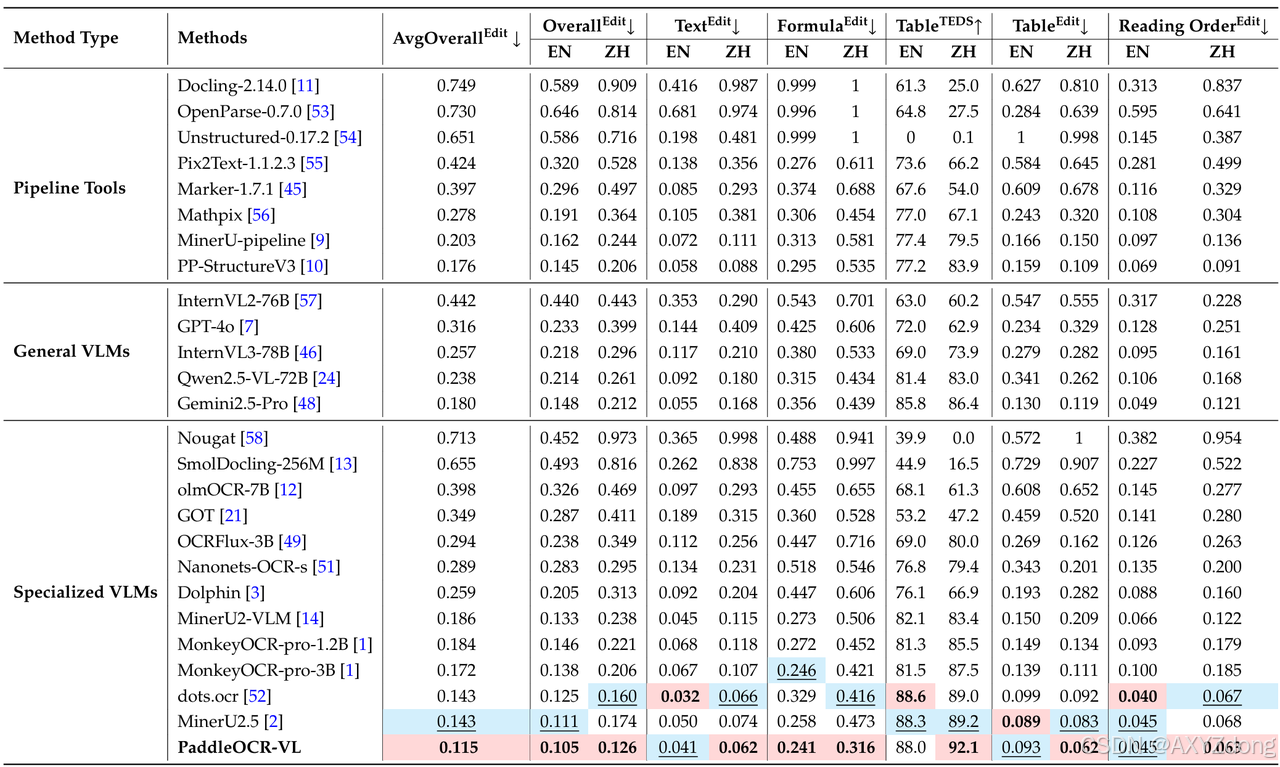
Task: Select the bold 0.089 Table Edit EN value for MinerU2.5
Action: pyautogui.click(x=1020, y=722)
